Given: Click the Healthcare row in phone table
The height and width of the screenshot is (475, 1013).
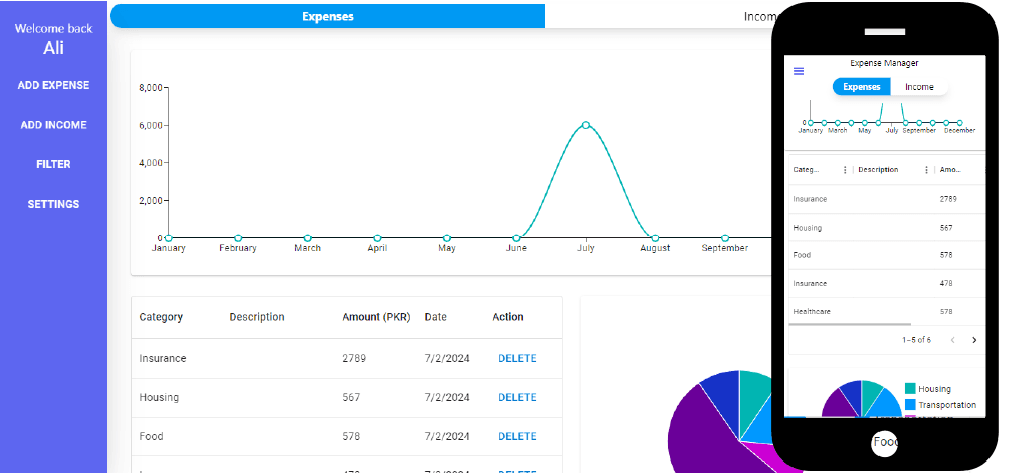Looking at the screenshot, I should click(x=886, y=311).
